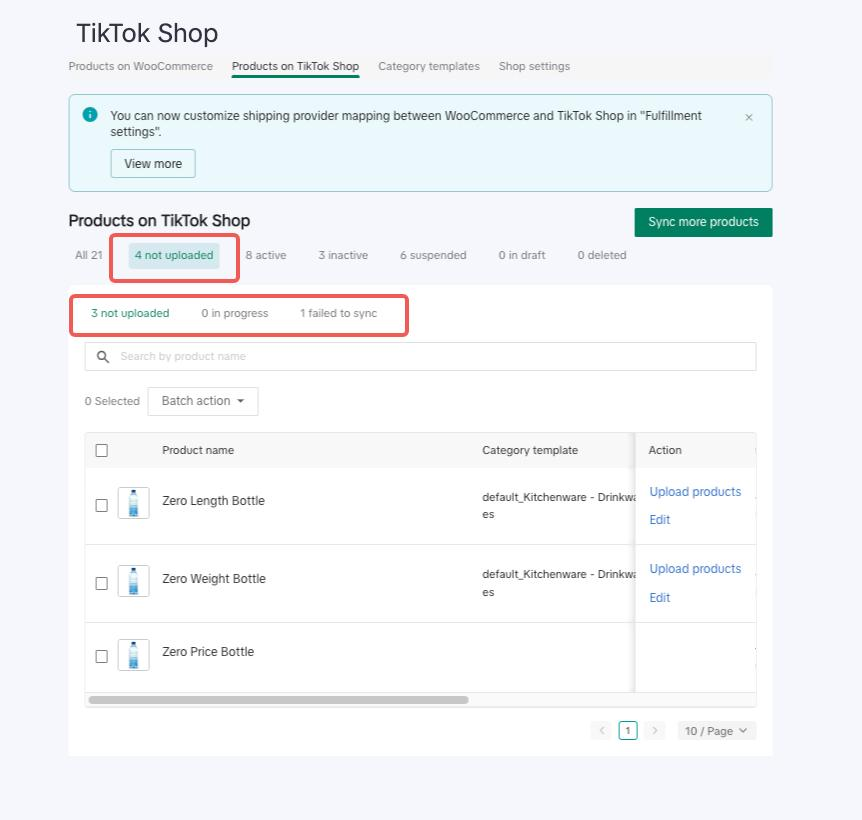Screen dimensions: 862x820
Task: Click Zero Price Bottle product image
Action: 133,654
